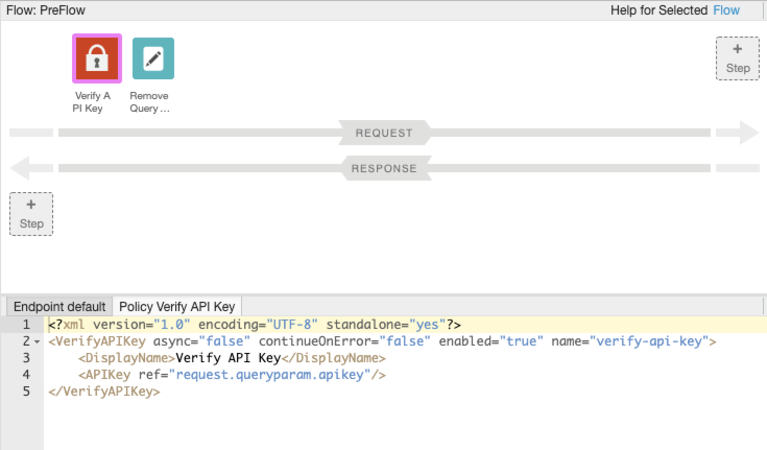The image size is (767, 450).
Task: Switch to the Policy Verify API Key tab
Action: click(176, 306)
